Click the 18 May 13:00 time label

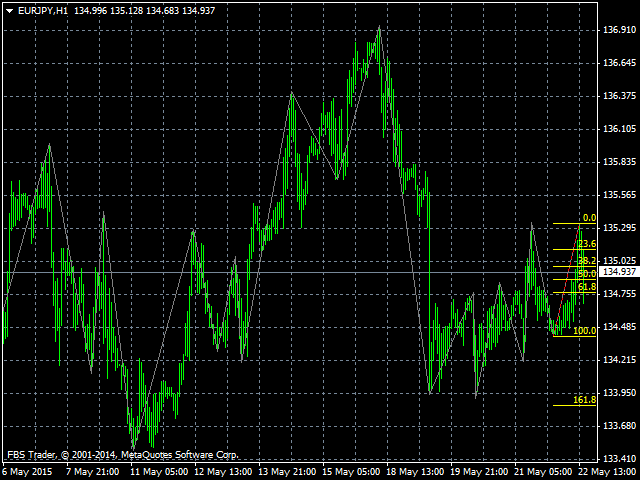coord(416,472)
